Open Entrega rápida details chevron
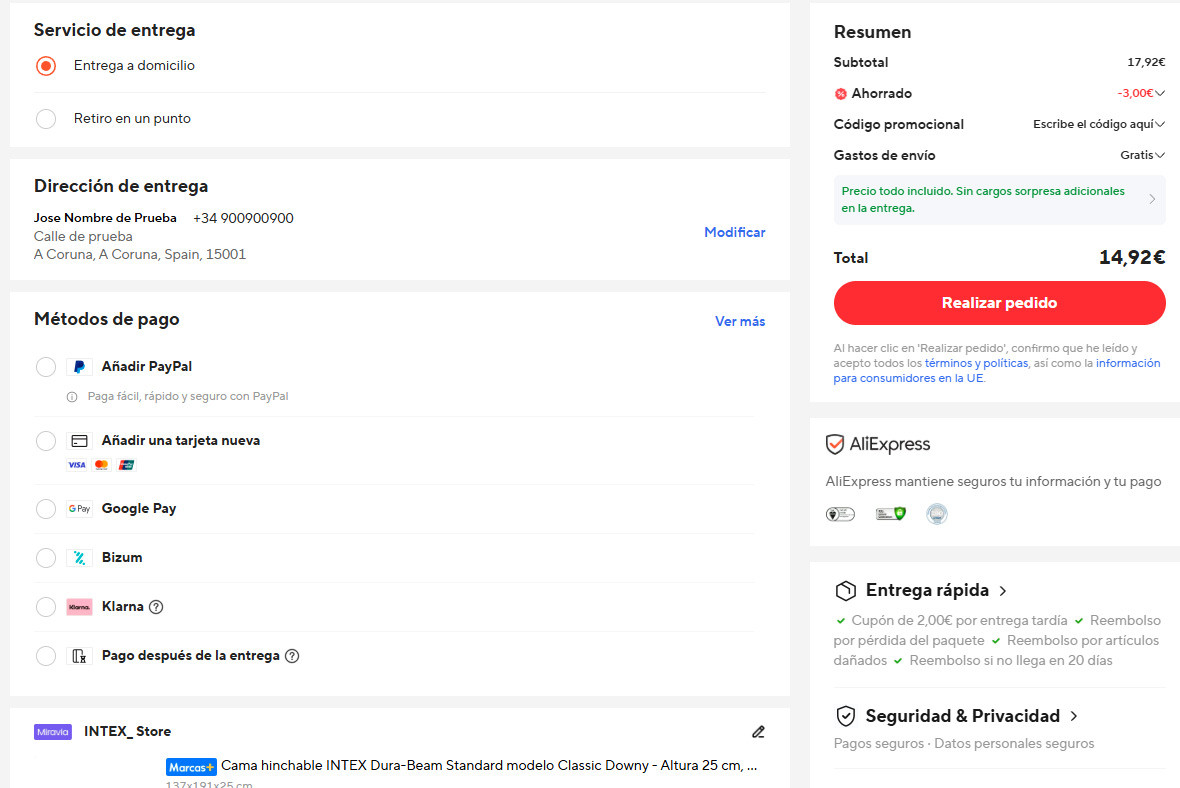The image size is (1180, 788). (x=1002, y=591)
